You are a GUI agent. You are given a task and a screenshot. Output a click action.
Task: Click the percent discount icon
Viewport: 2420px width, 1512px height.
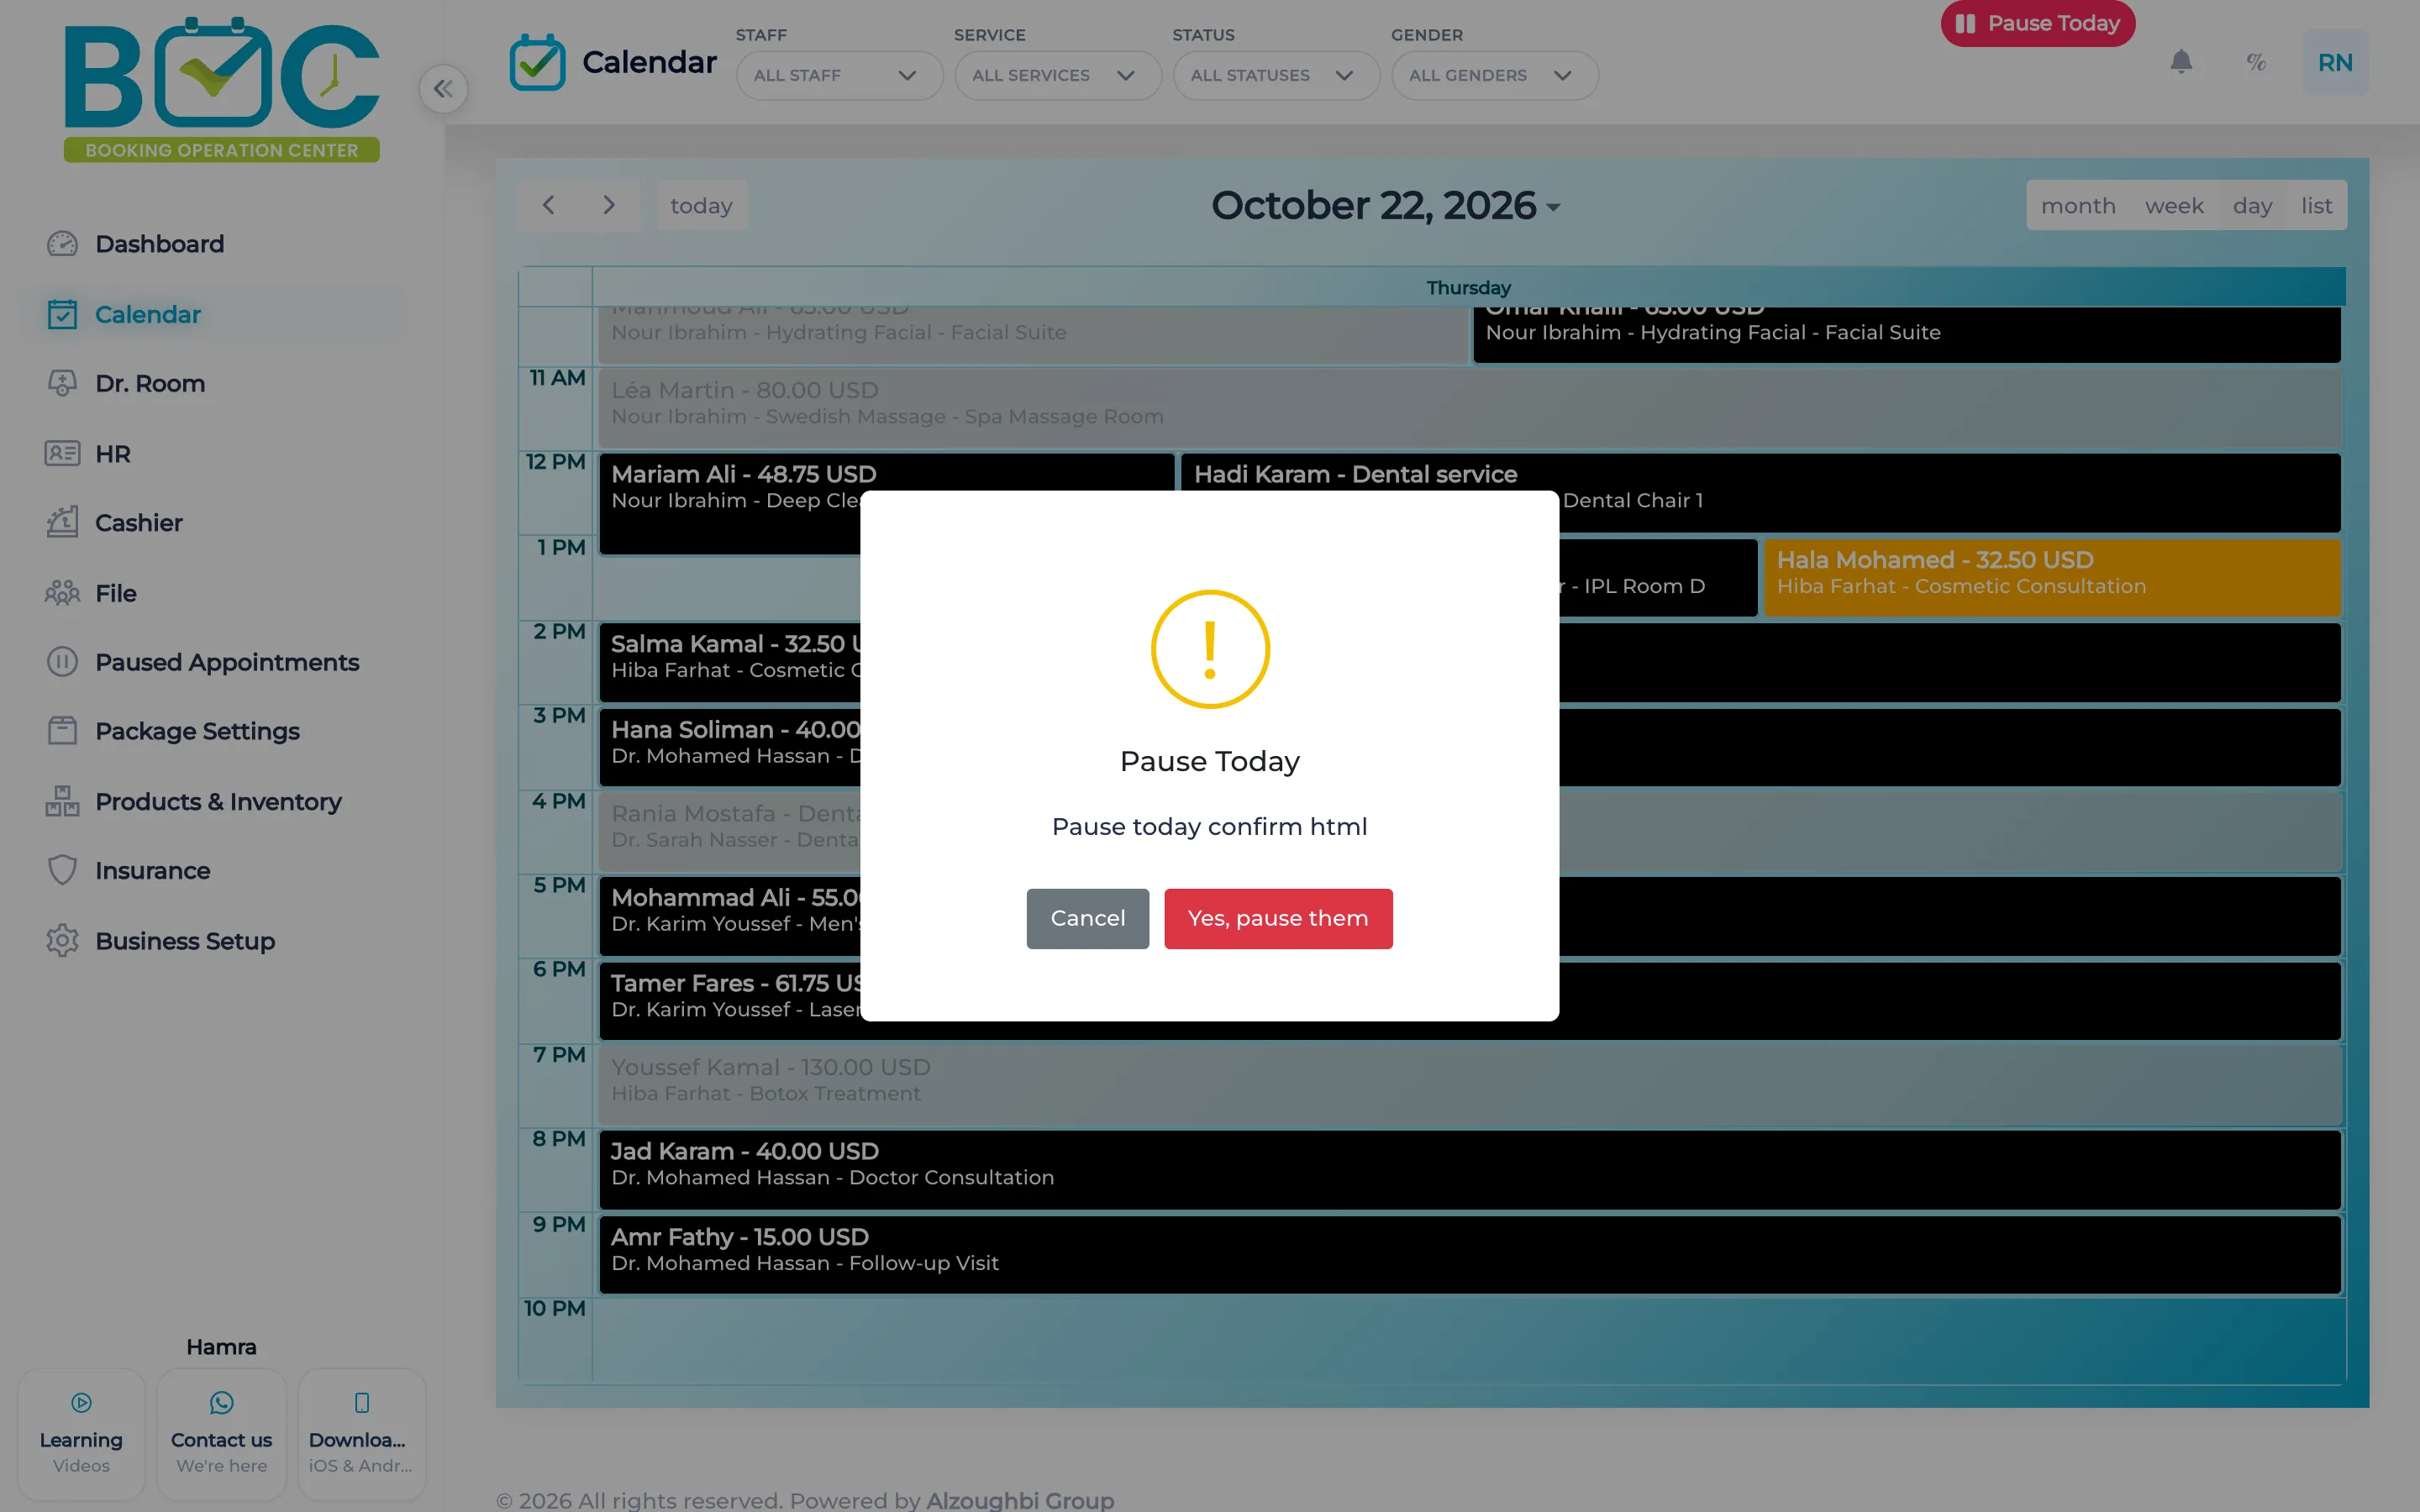click(2256, 62)
